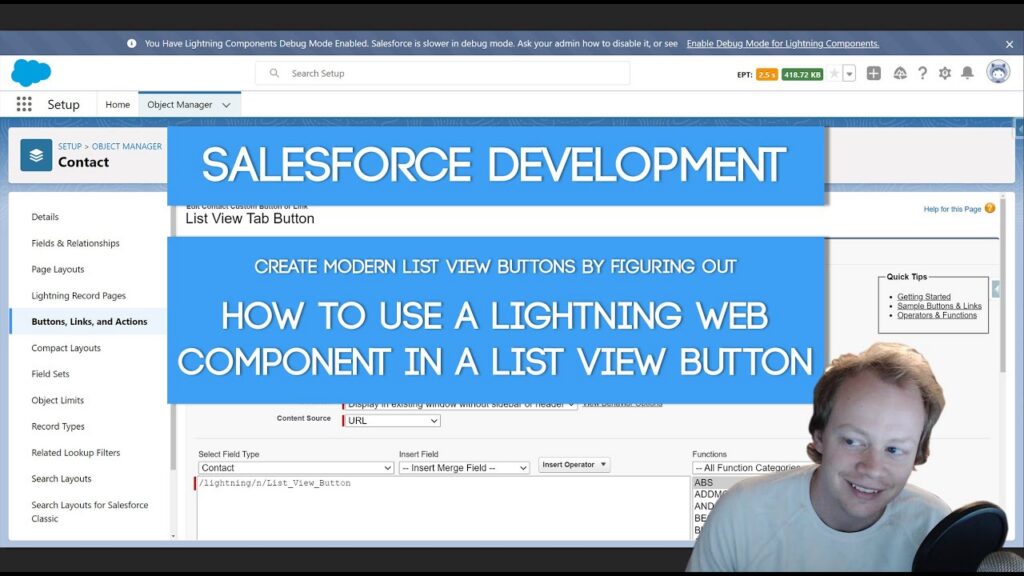
Task: Open Details in the sidebar
Action: 45,217
